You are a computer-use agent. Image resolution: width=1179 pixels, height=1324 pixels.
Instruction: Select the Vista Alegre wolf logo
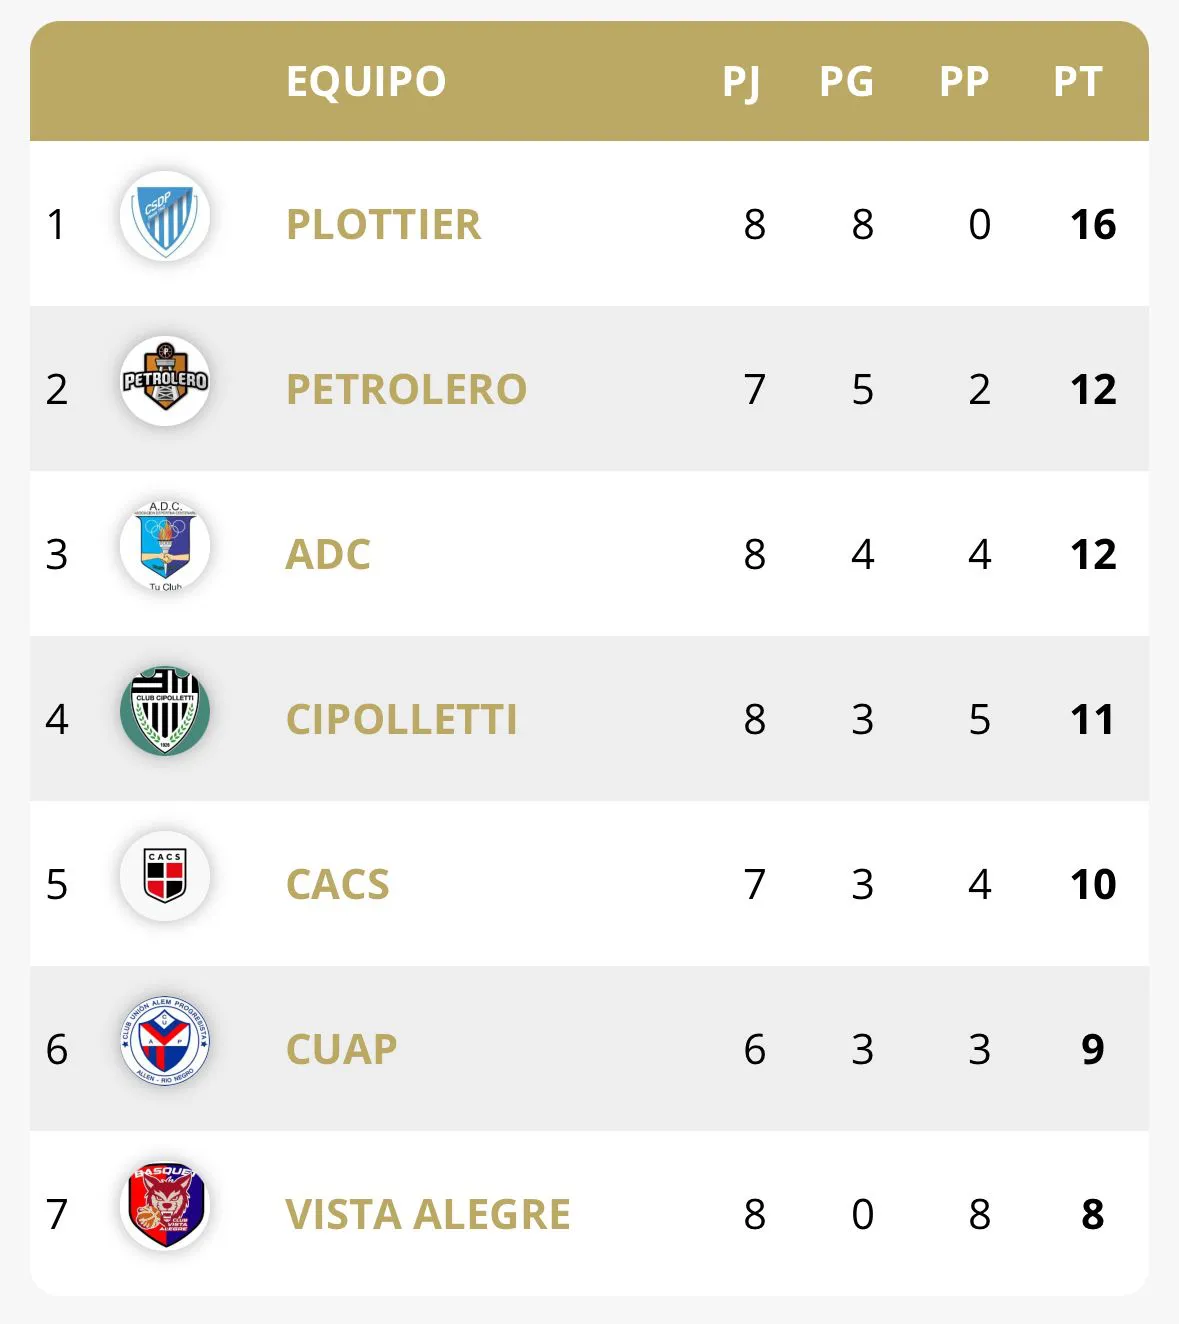coord(165,1207)
